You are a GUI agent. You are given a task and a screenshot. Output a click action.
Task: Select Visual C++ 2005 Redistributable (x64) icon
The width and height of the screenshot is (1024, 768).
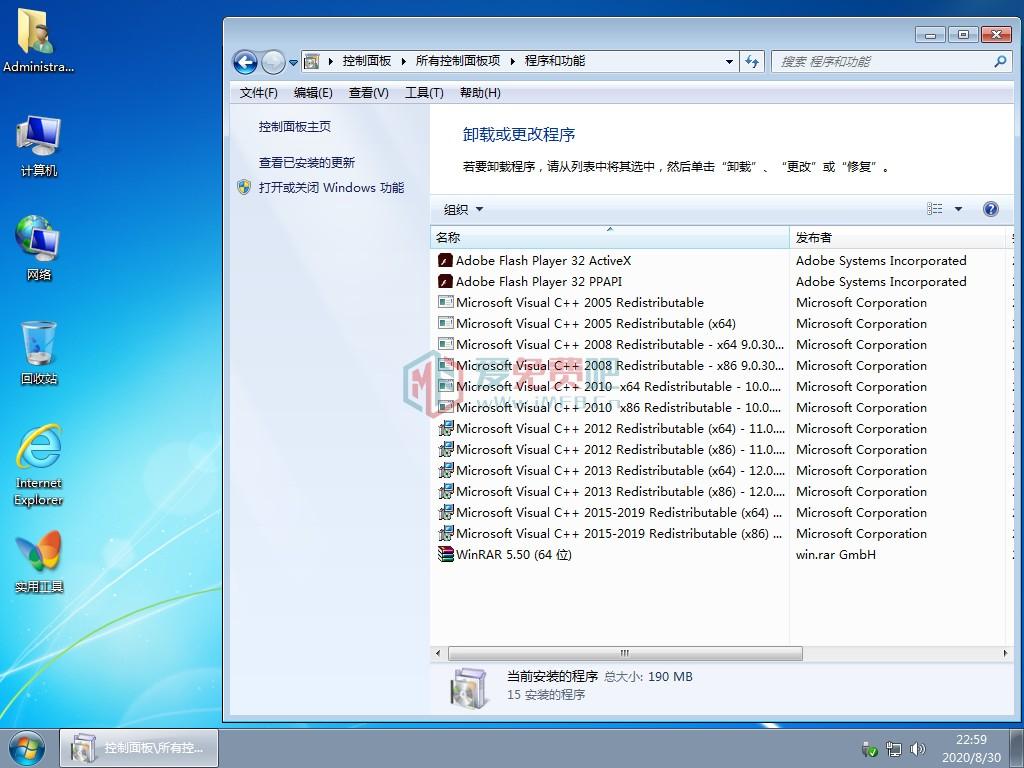(x=445, y=323)
